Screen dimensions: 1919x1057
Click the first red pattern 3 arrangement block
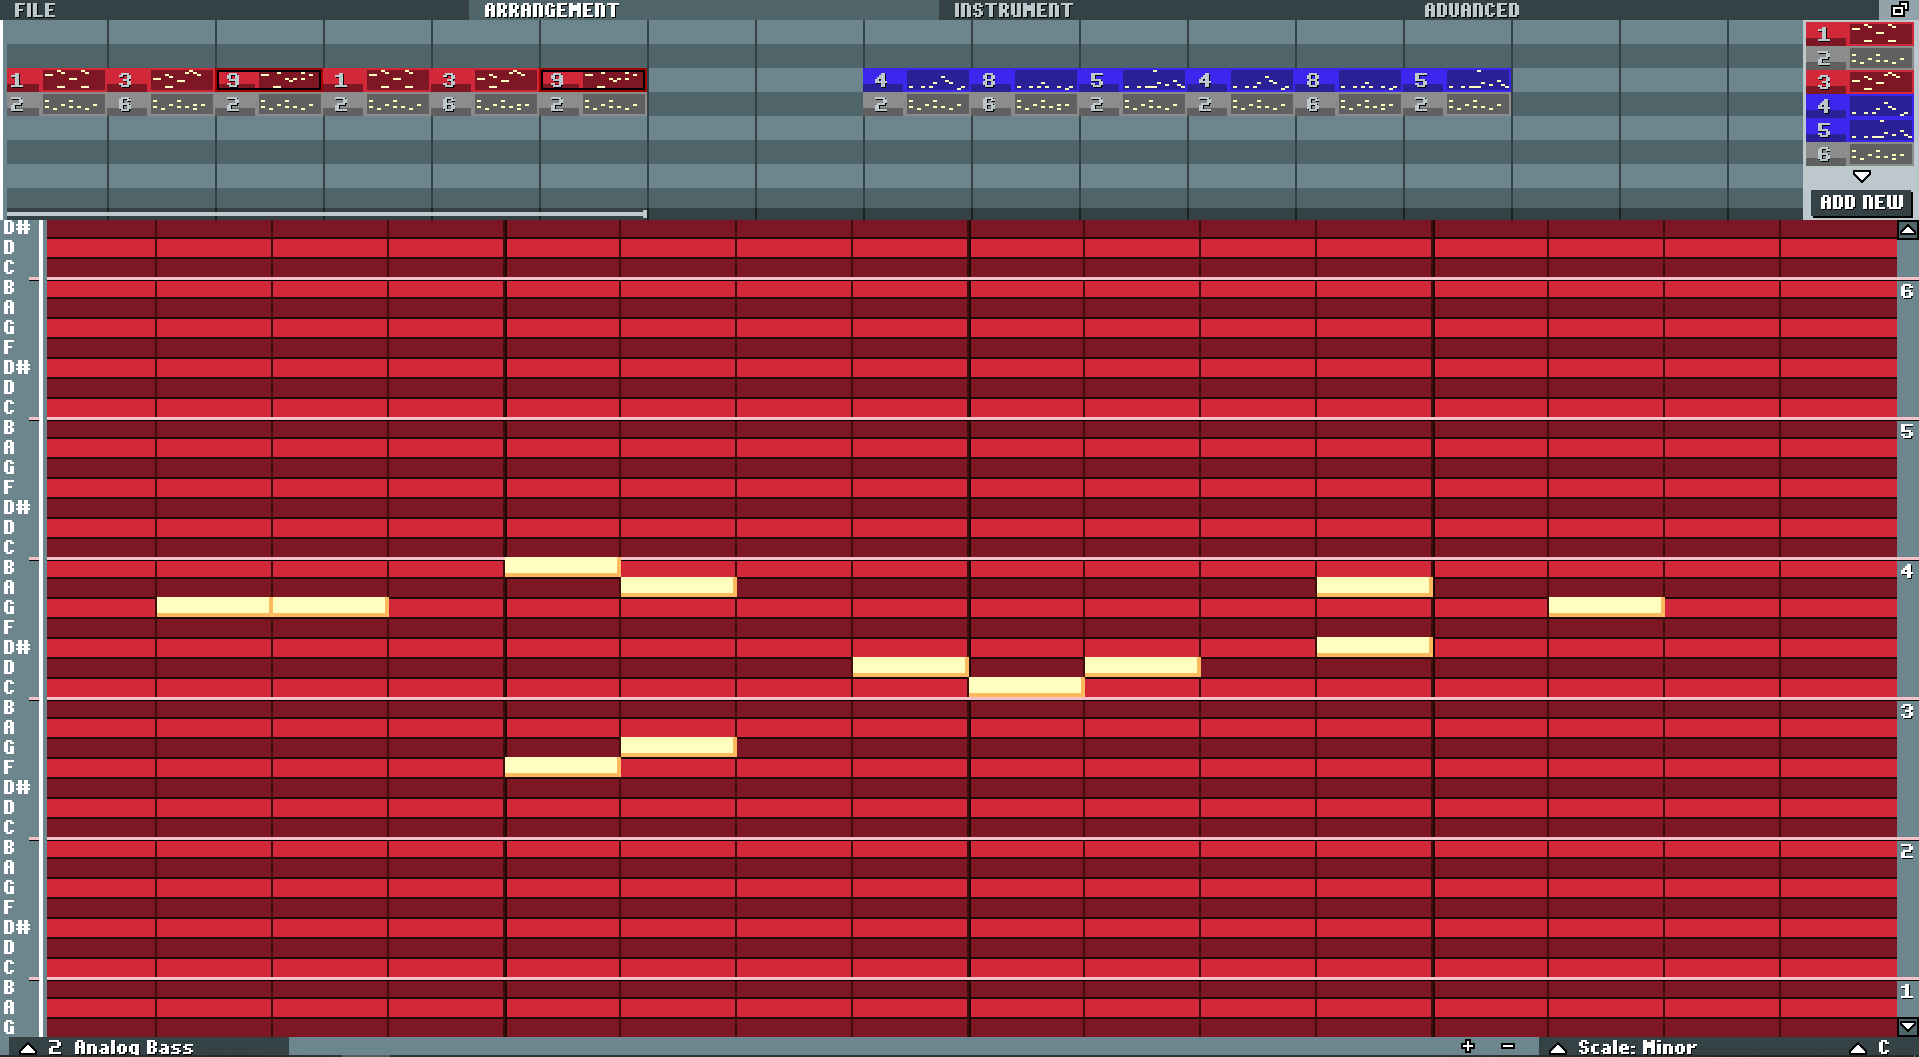click(x=161, y=80)
